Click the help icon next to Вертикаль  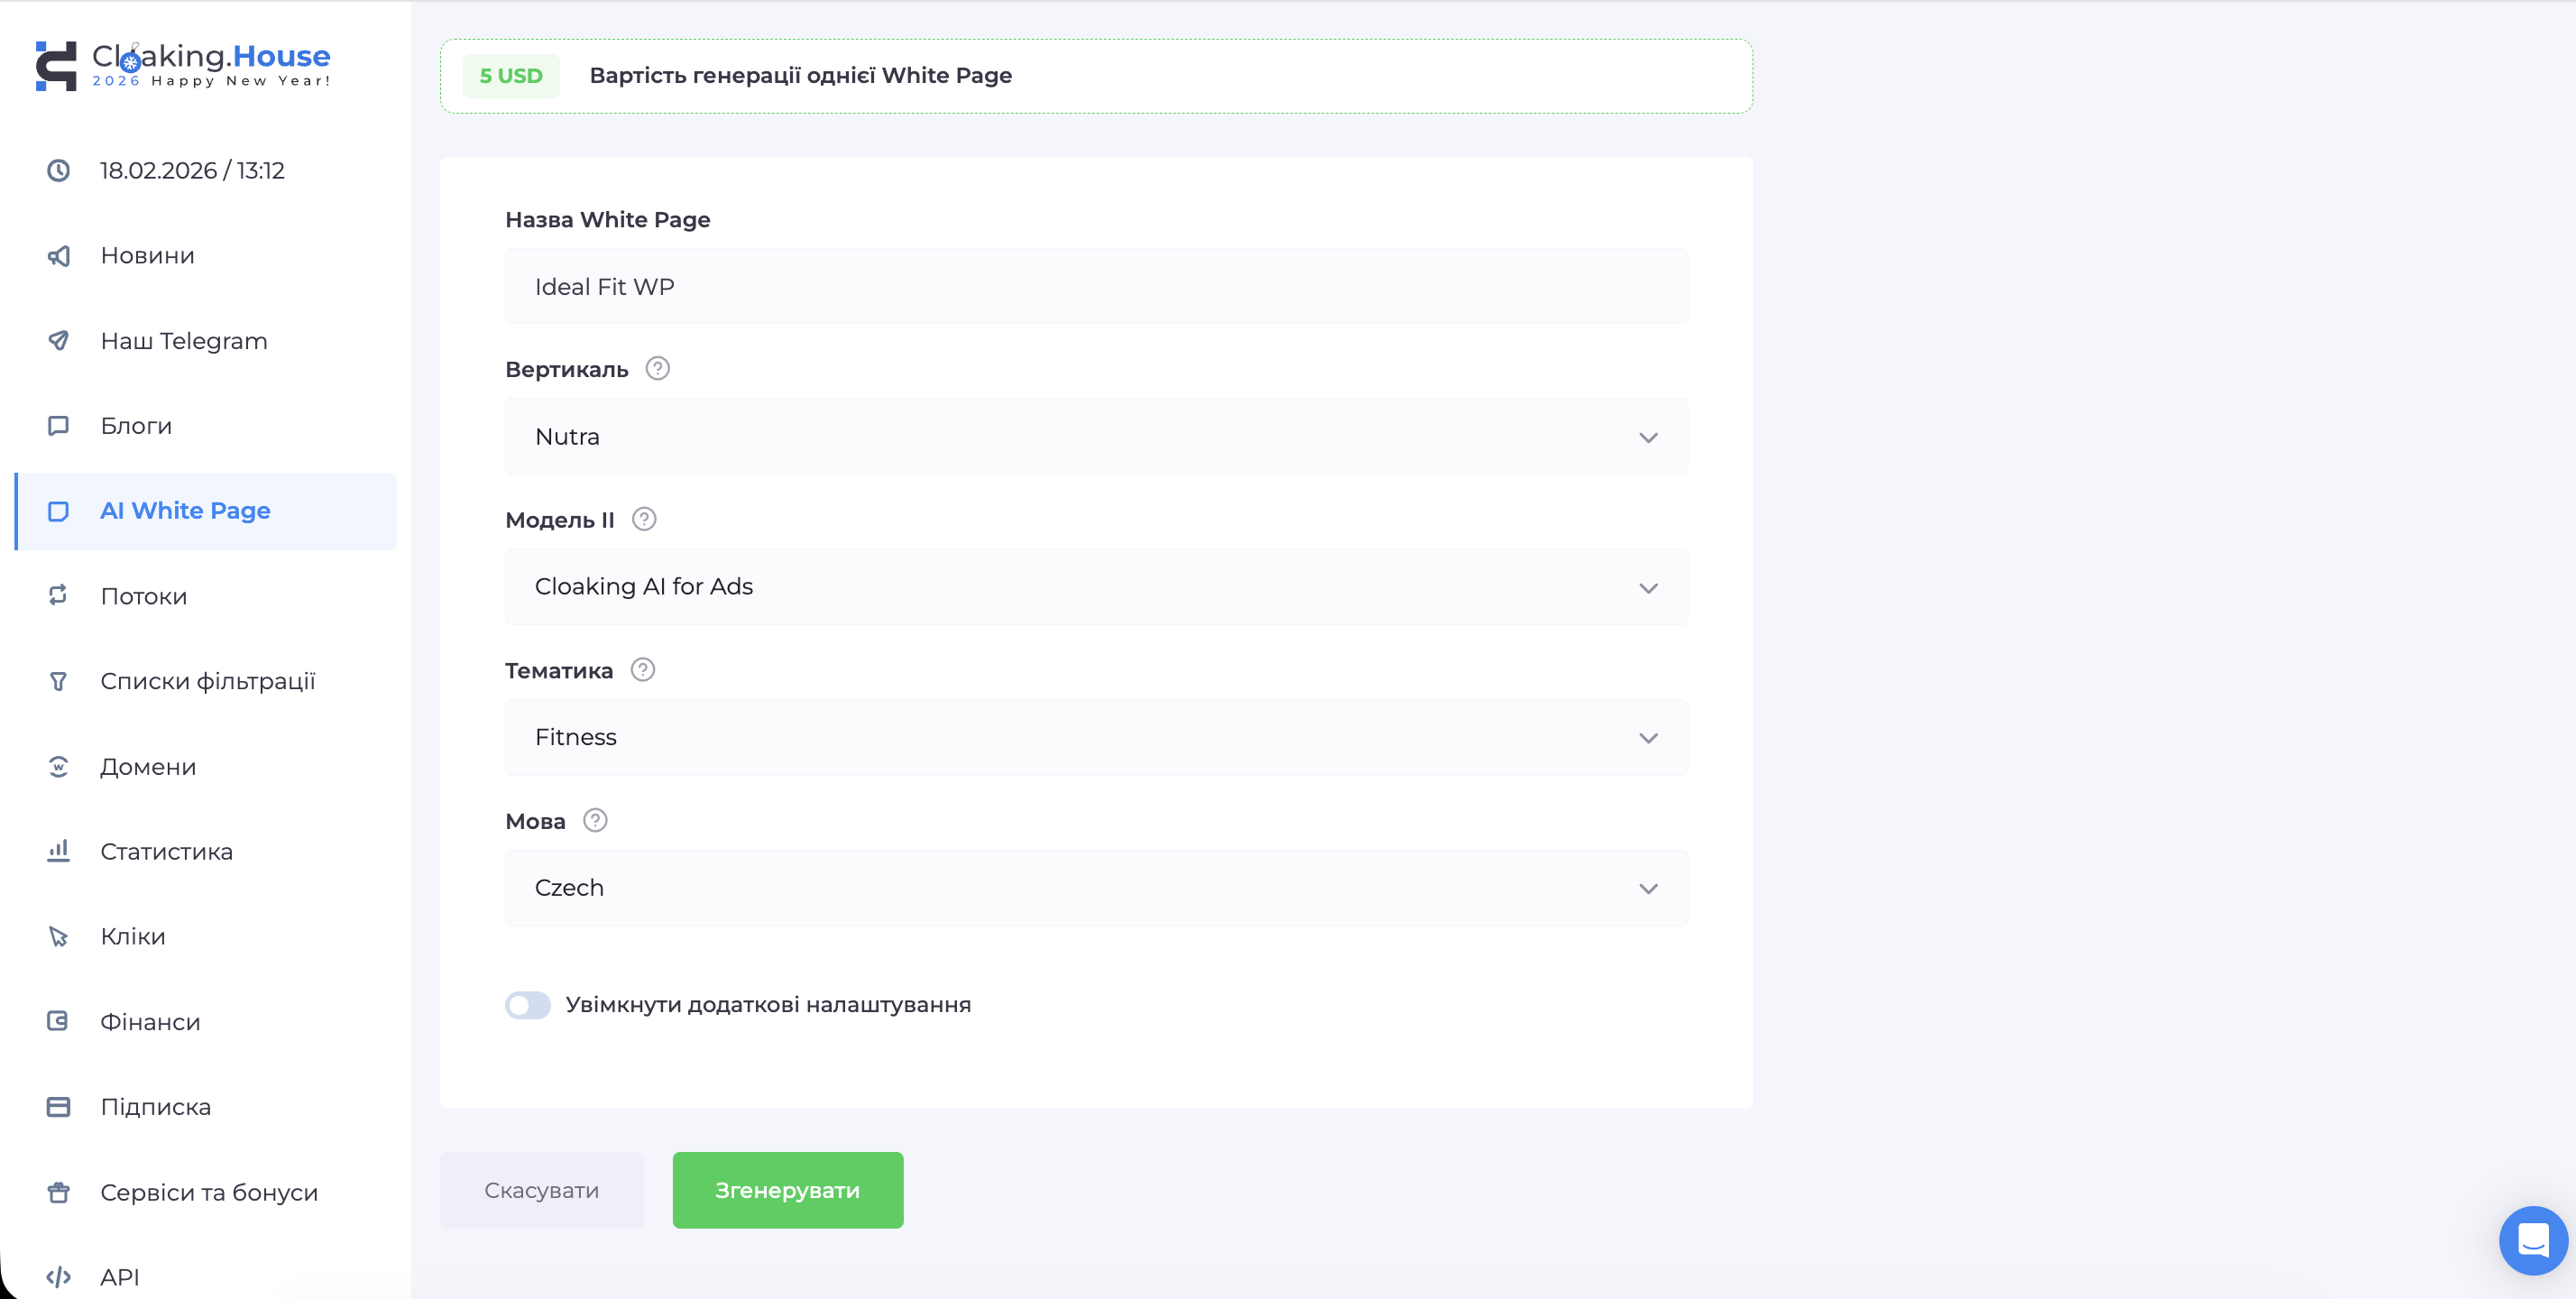657,369
